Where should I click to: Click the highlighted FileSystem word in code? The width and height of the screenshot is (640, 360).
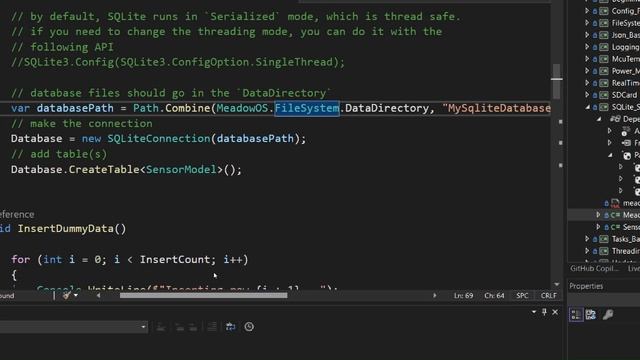coord(307,108)
